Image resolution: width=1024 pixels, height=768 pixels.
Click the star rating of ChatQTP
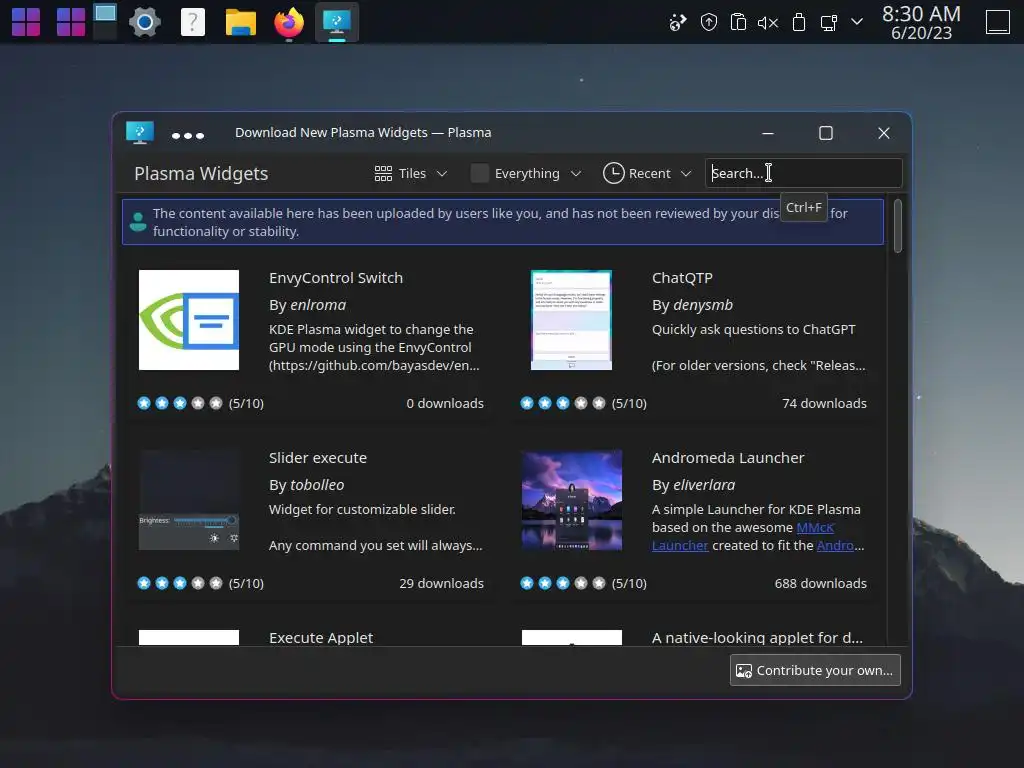pos(562,403)
